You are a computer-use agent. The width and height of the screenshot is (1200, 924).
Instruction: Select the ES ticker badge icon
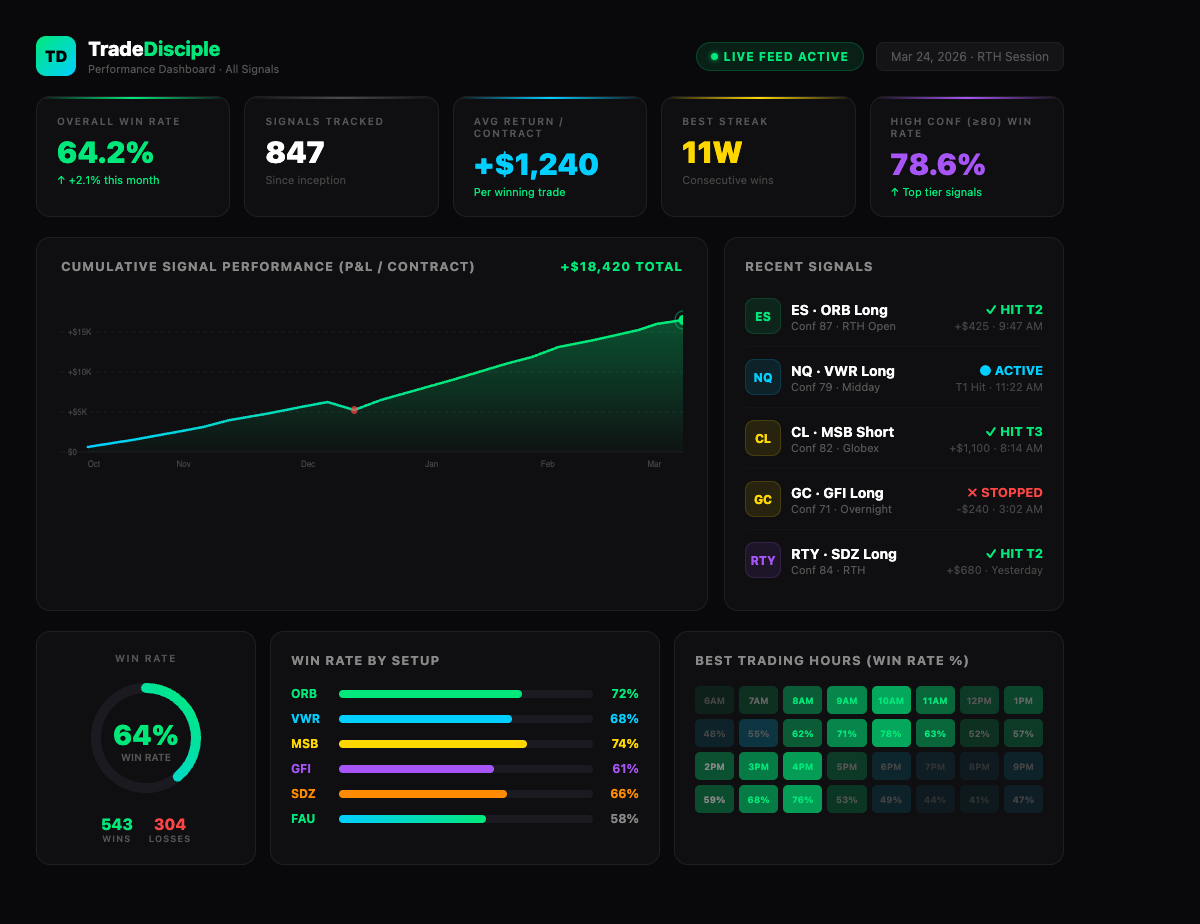[762, 316]
